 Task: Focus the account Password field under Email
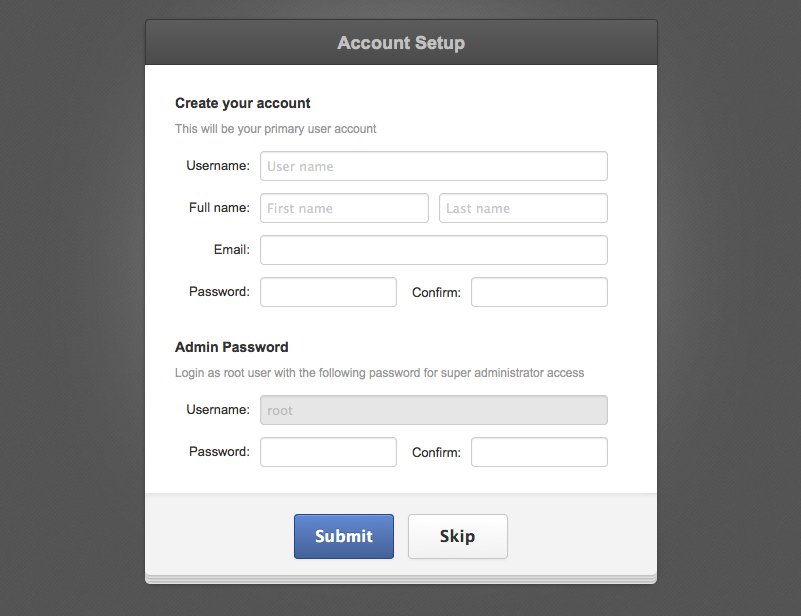[x=328, y=292]
